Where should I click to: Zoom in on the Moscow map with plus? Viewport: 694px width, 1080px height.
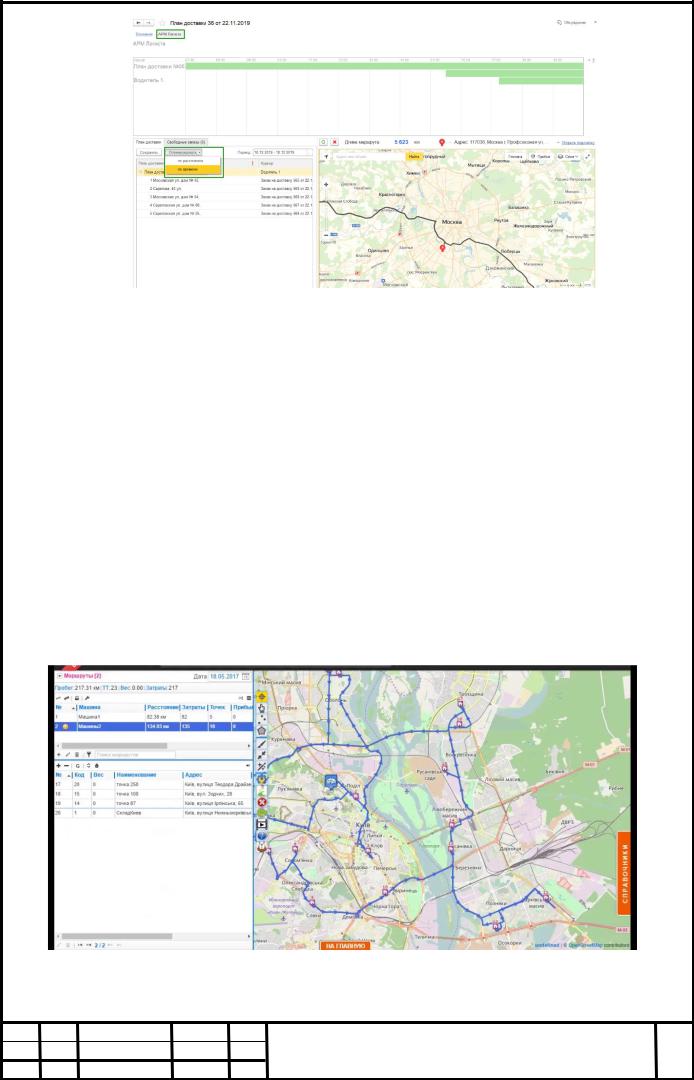coord(326,185)
